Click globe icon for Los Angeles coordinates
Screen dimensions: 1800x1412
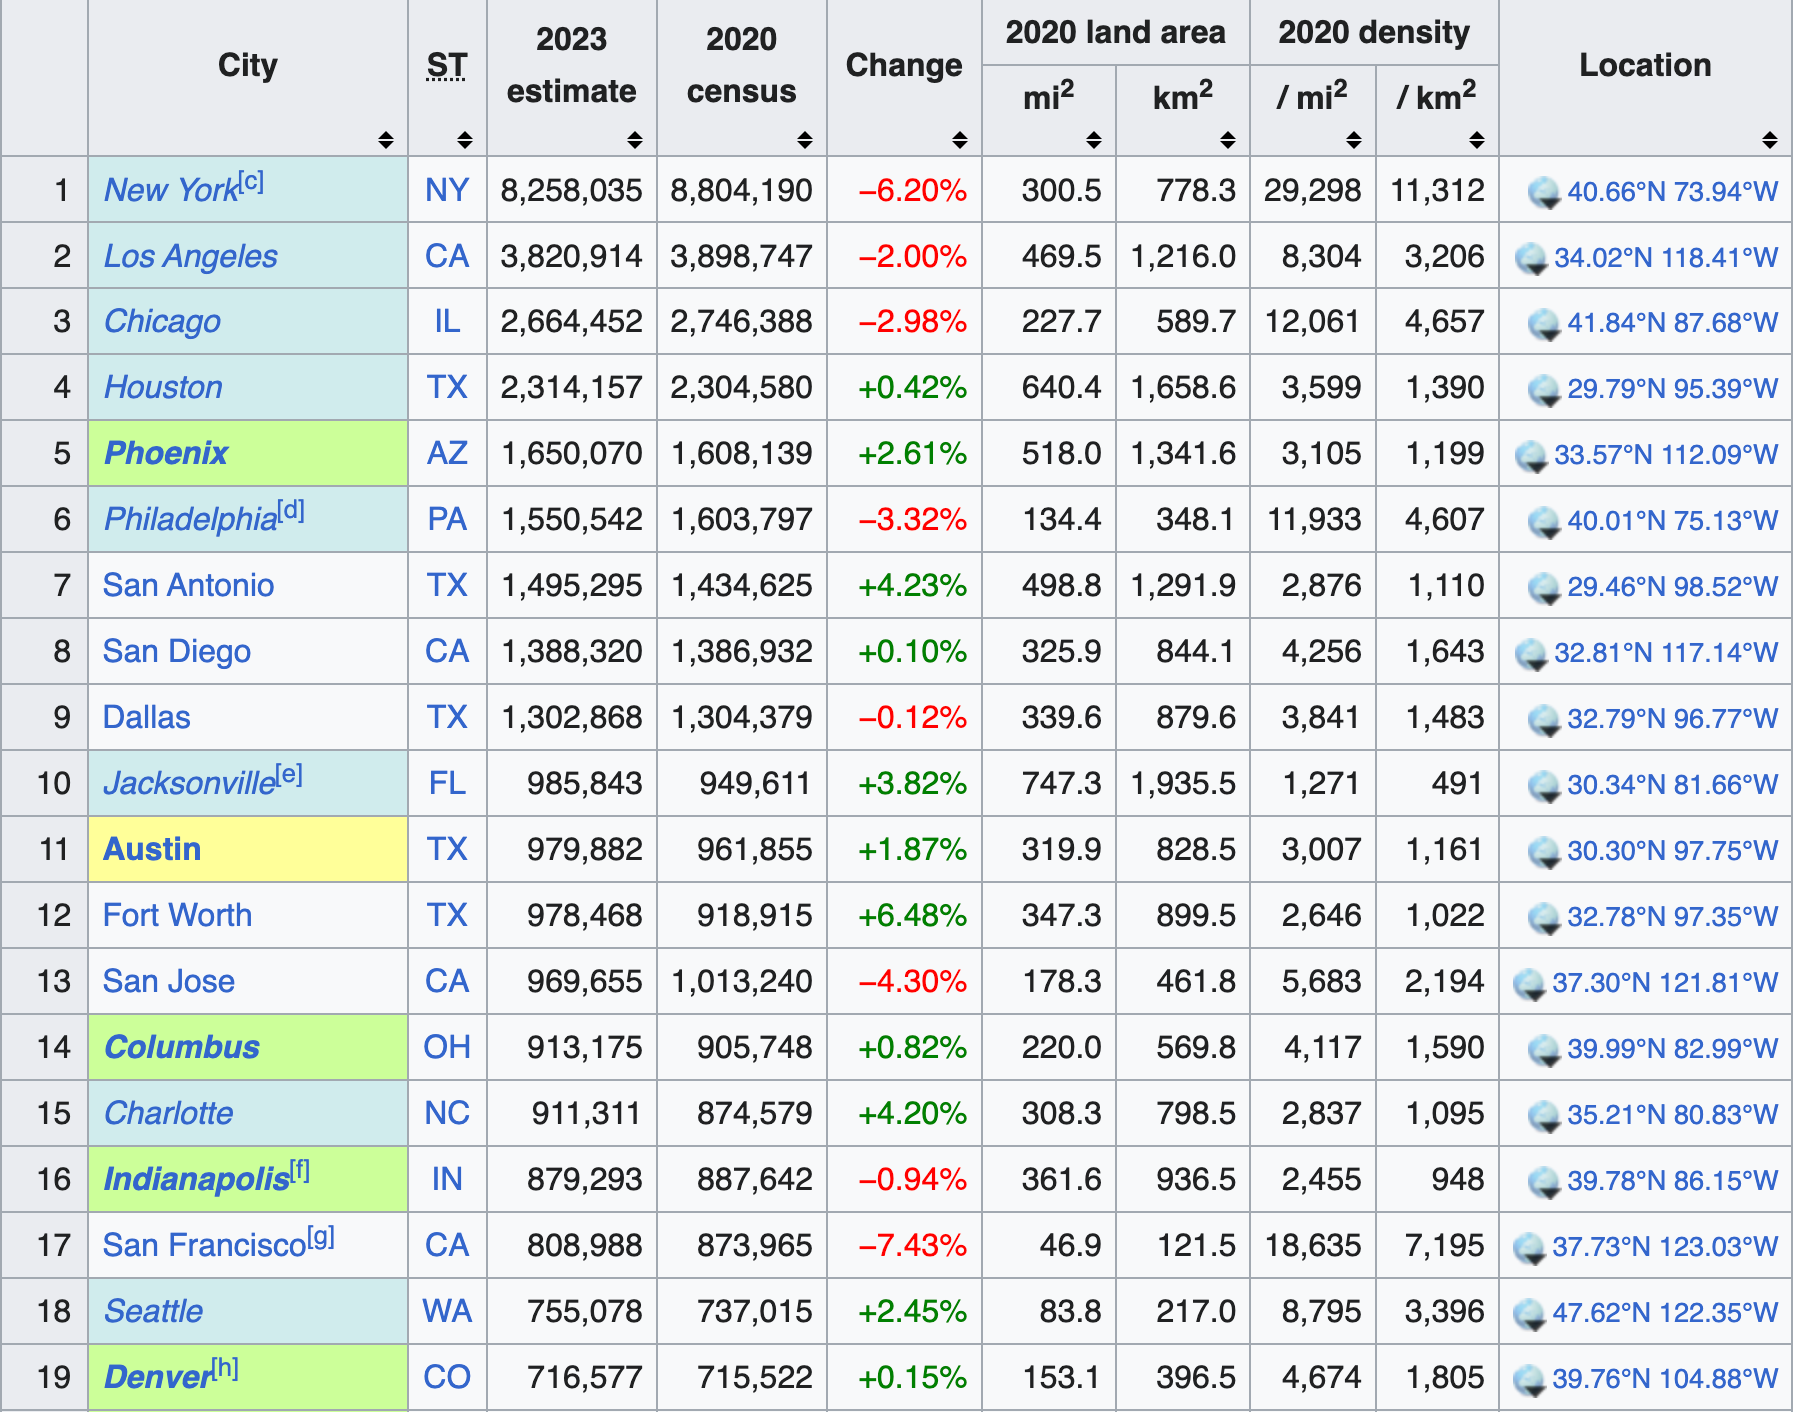click(1532, 258)
